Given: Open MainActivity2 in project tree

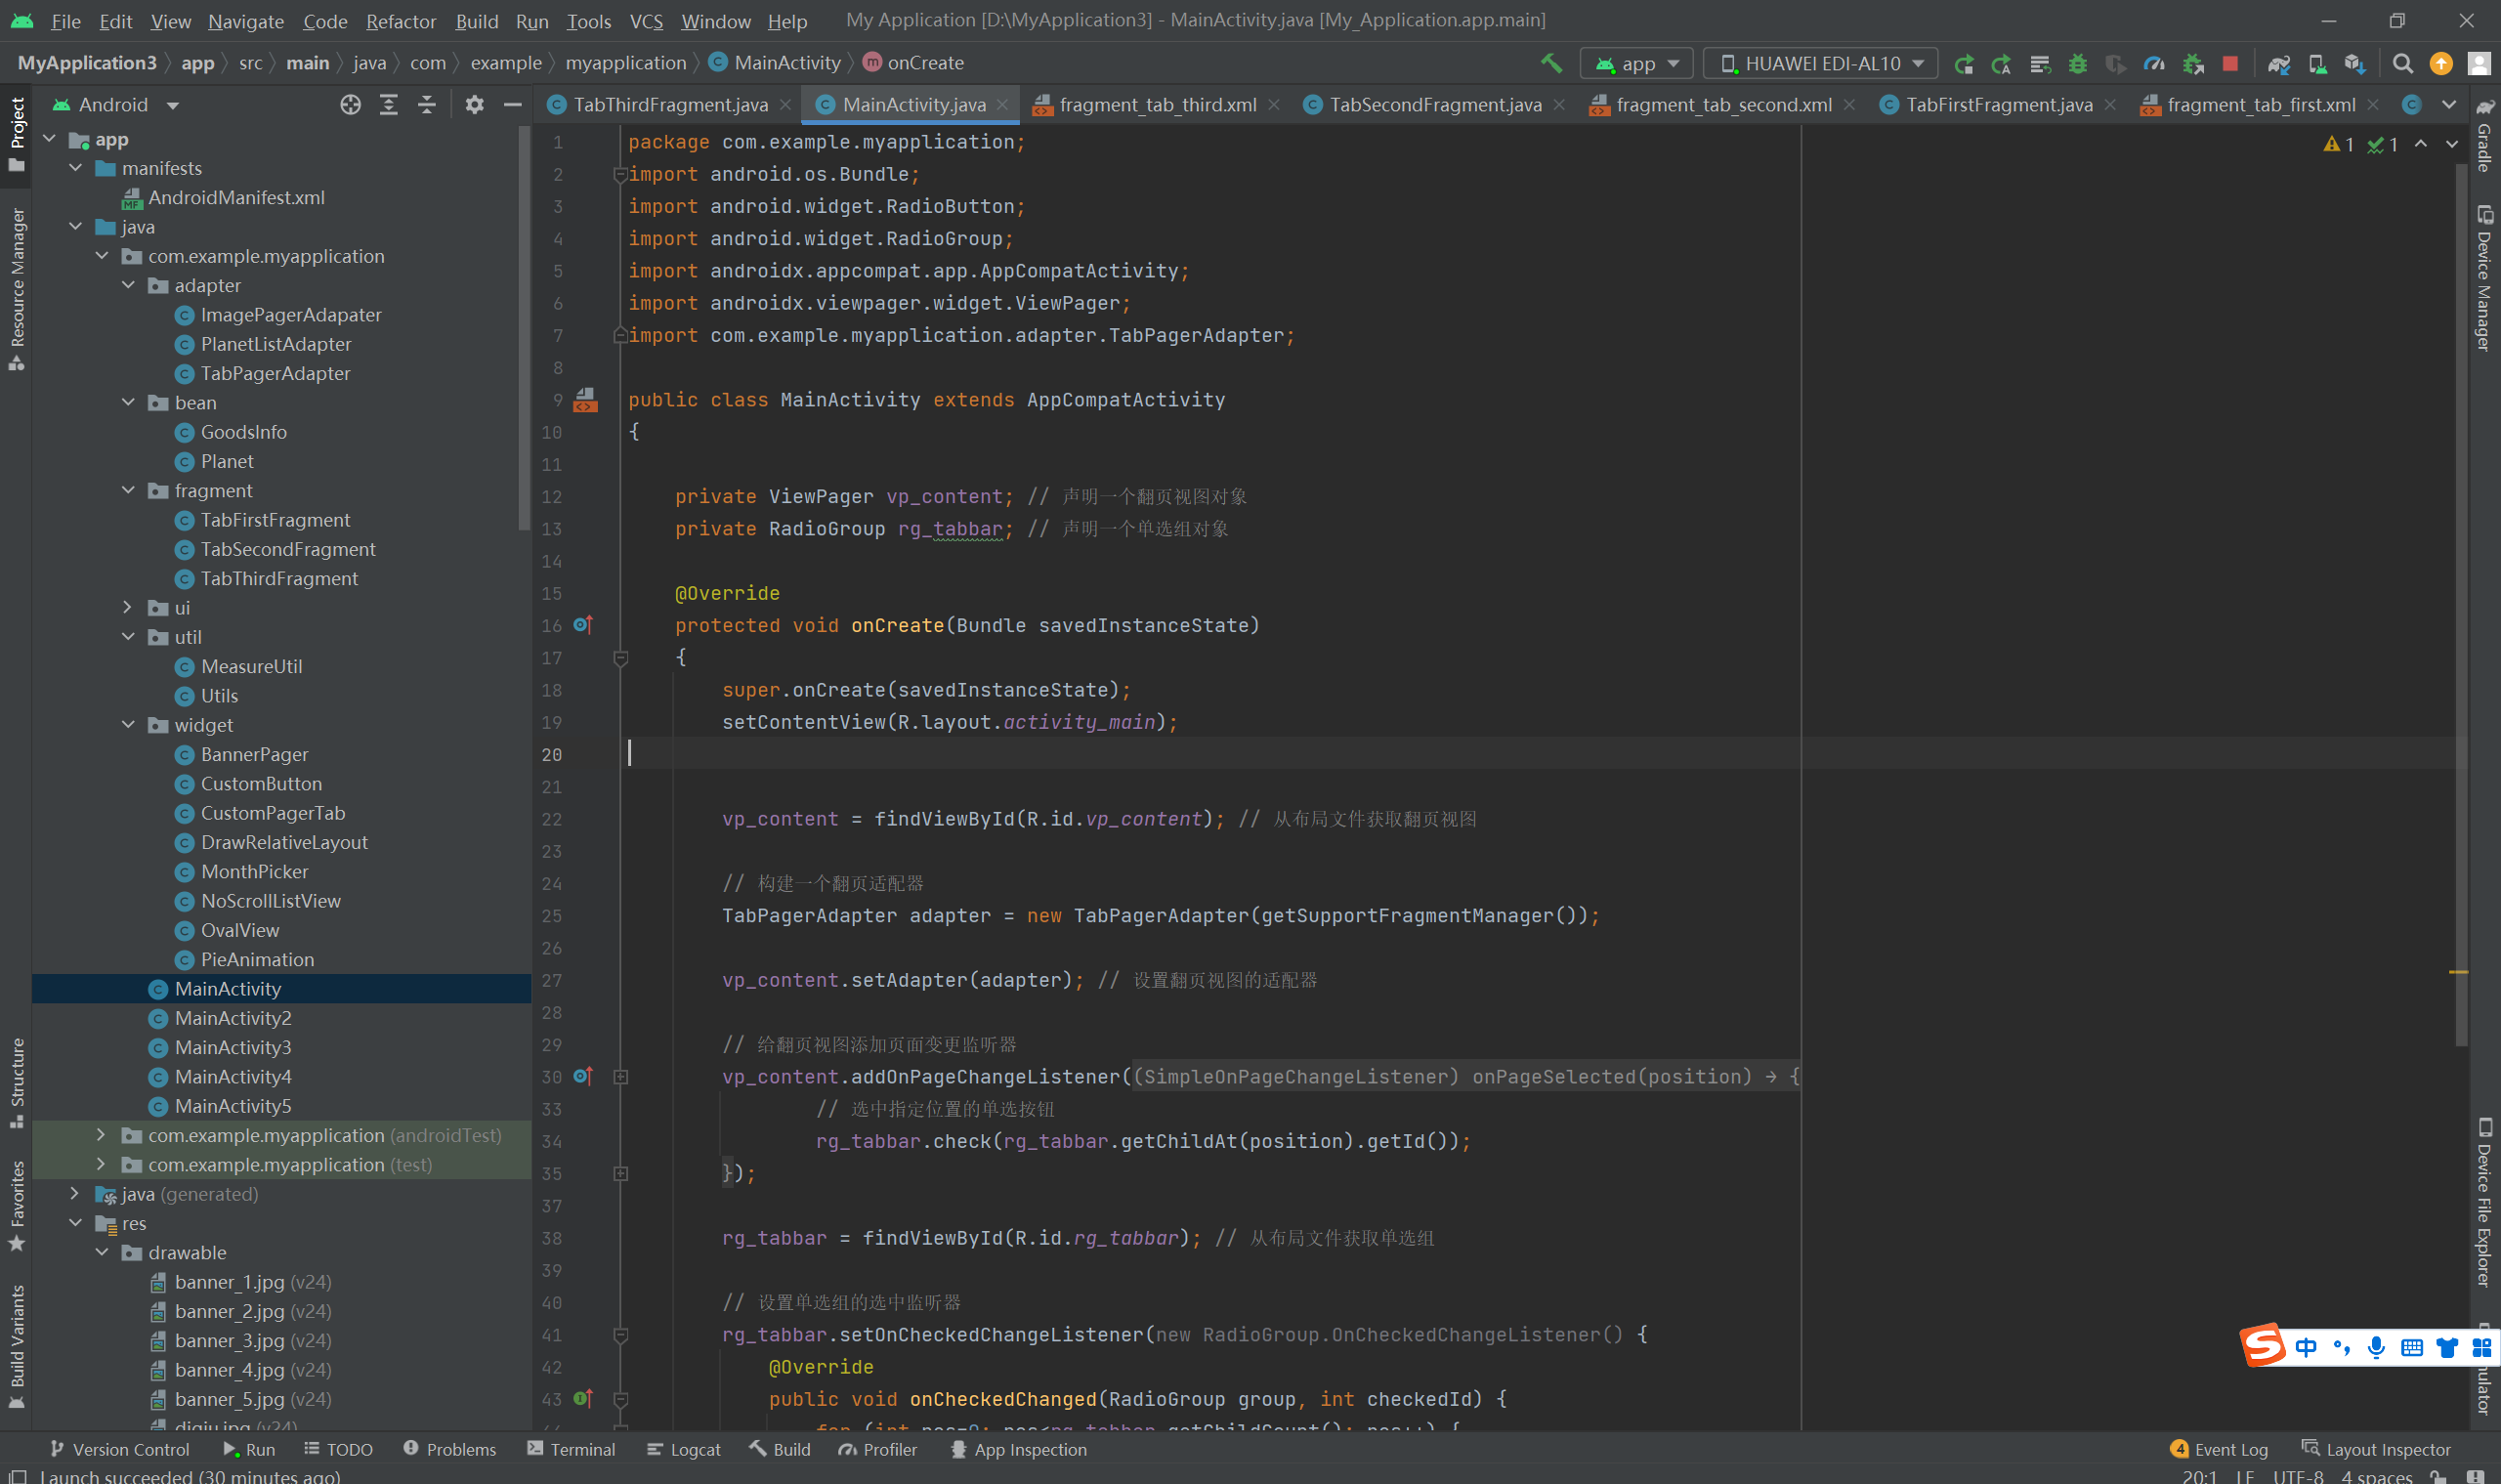Looking at the screenshot, I should click(x=232, y=1018).
